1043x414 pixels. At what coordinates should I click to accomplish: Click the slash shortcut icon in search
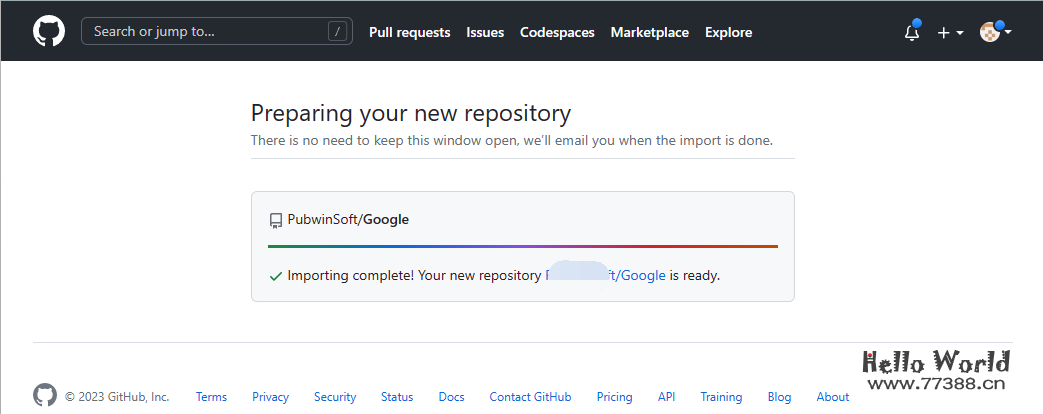[339, 32]
